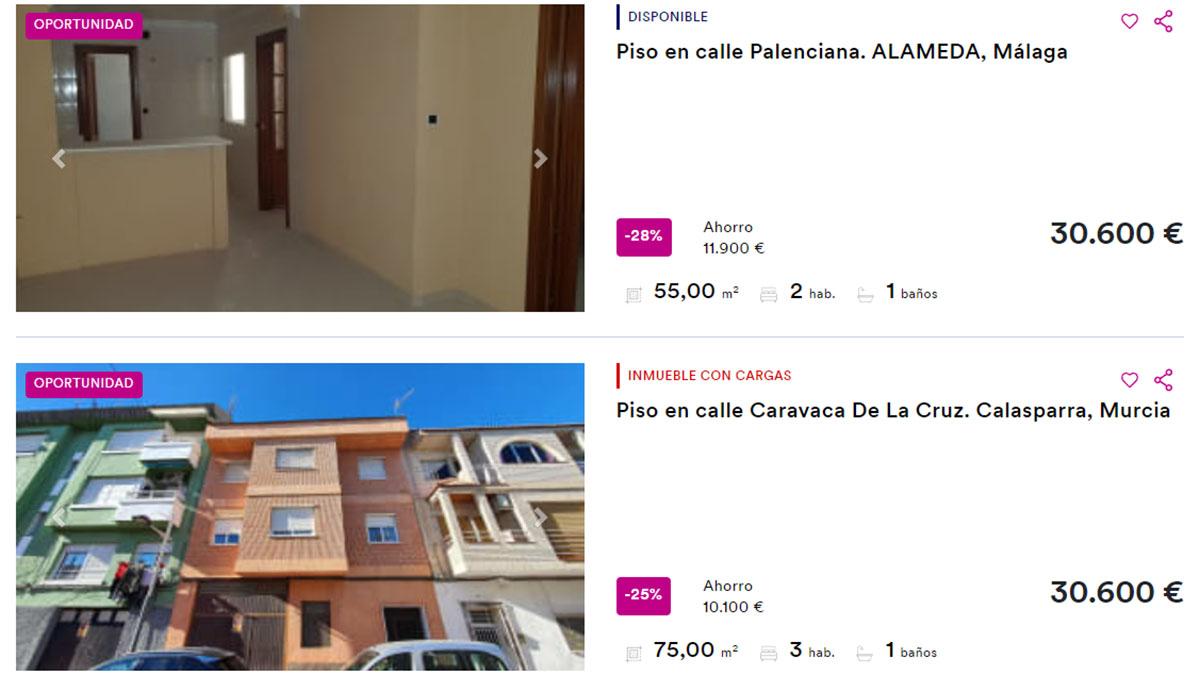This screenshot has width=1200, height=675.
Task: Click the 75,00 m² area icon
Action: click(633, 654)
